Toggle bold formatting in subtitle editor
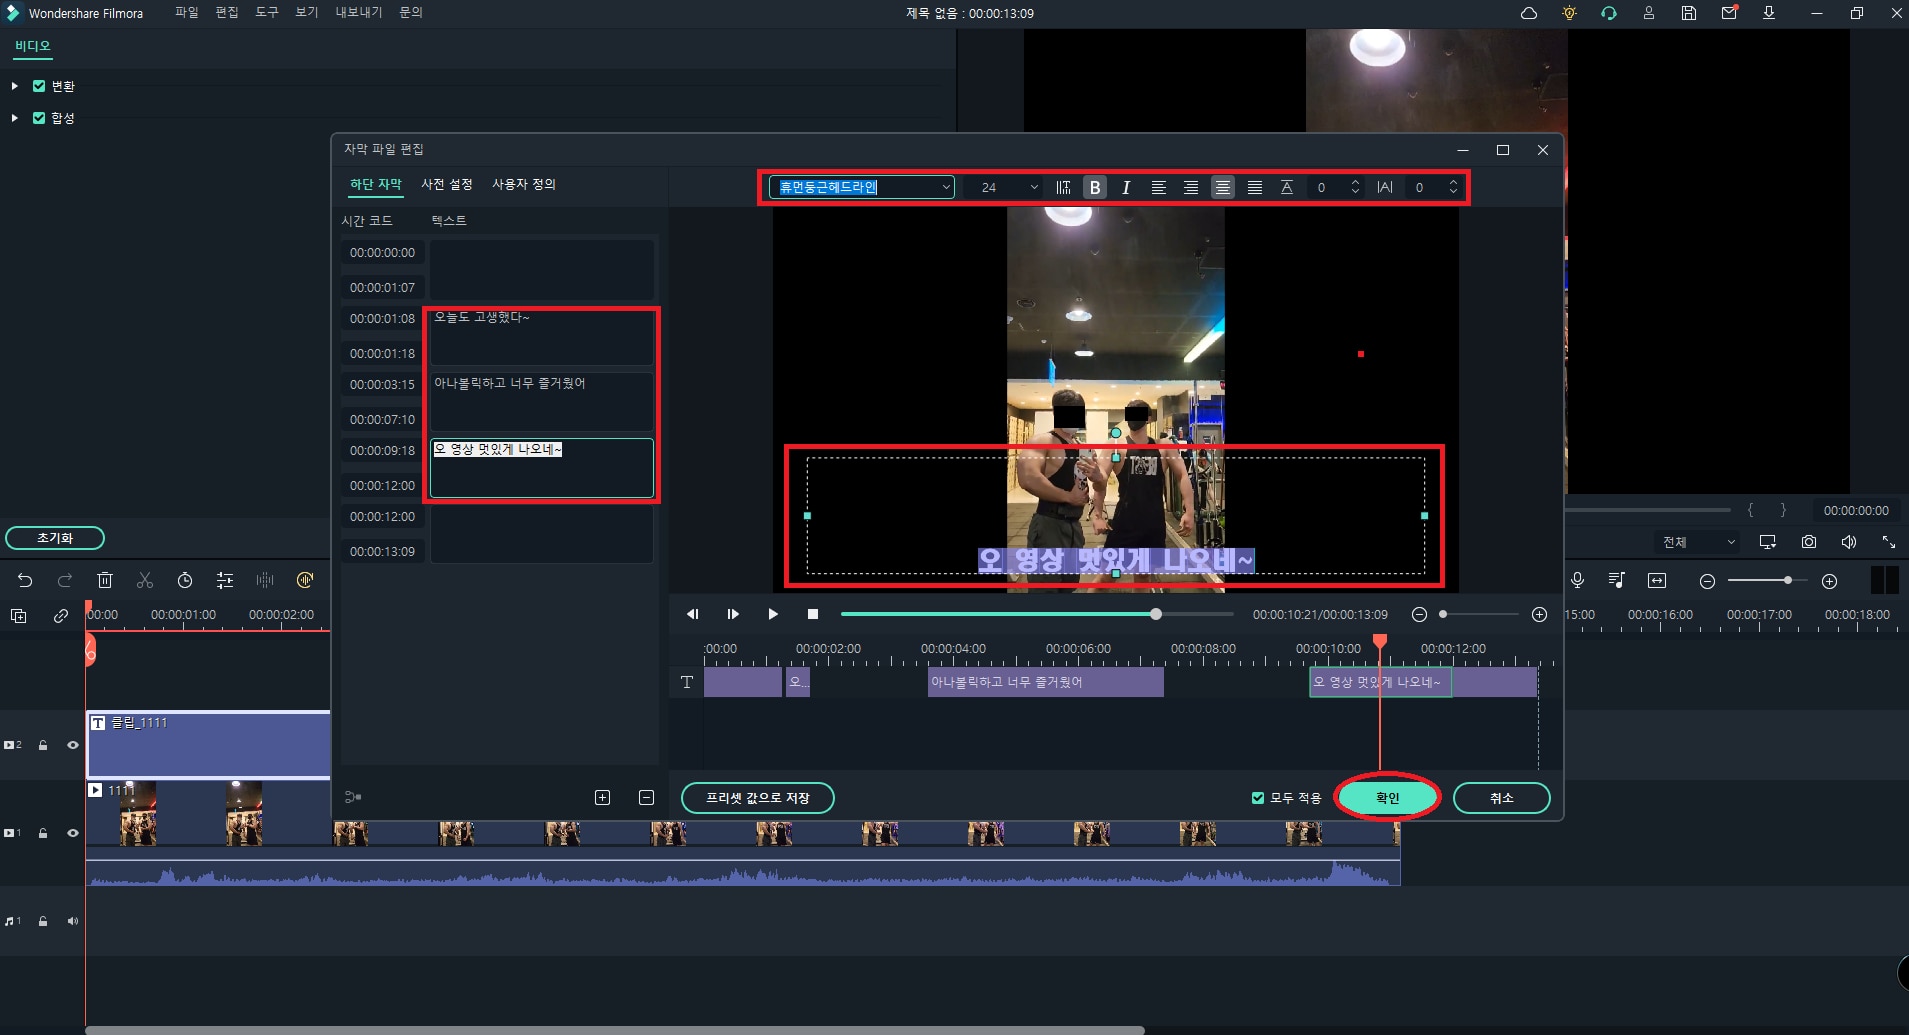Image resolution: width=1909 pixels, height=1035 pixels. [x=1095, y=187]
